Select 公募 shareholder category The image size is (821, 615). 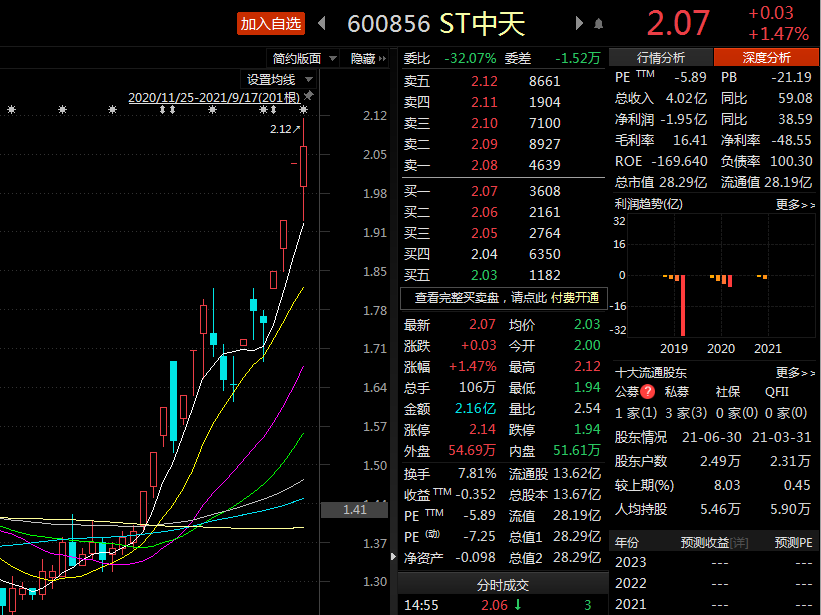click(x=627, y=392)
